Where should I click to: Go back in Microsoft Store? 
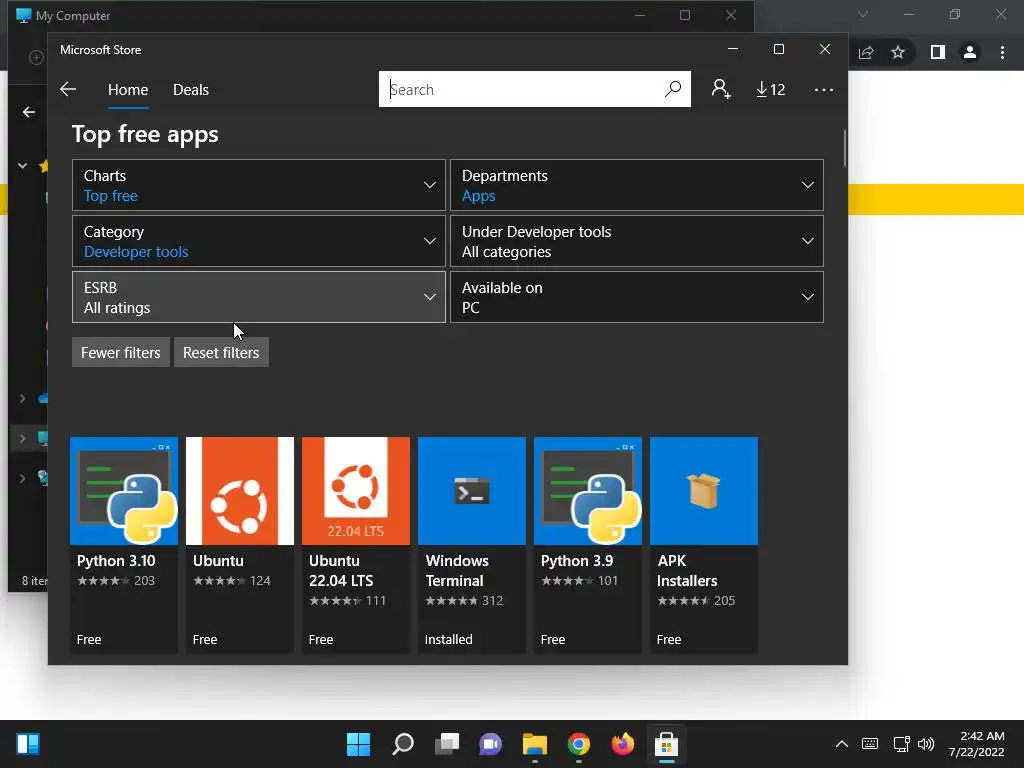[x=68, y=89]
